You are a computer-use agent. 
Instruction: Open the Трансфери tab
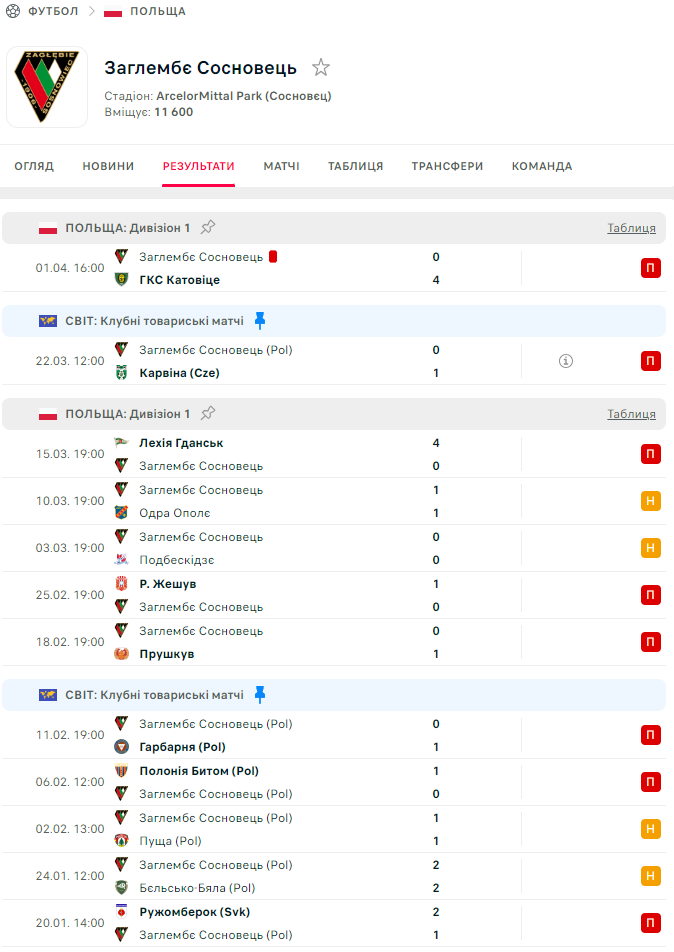(x=447, y=166)
